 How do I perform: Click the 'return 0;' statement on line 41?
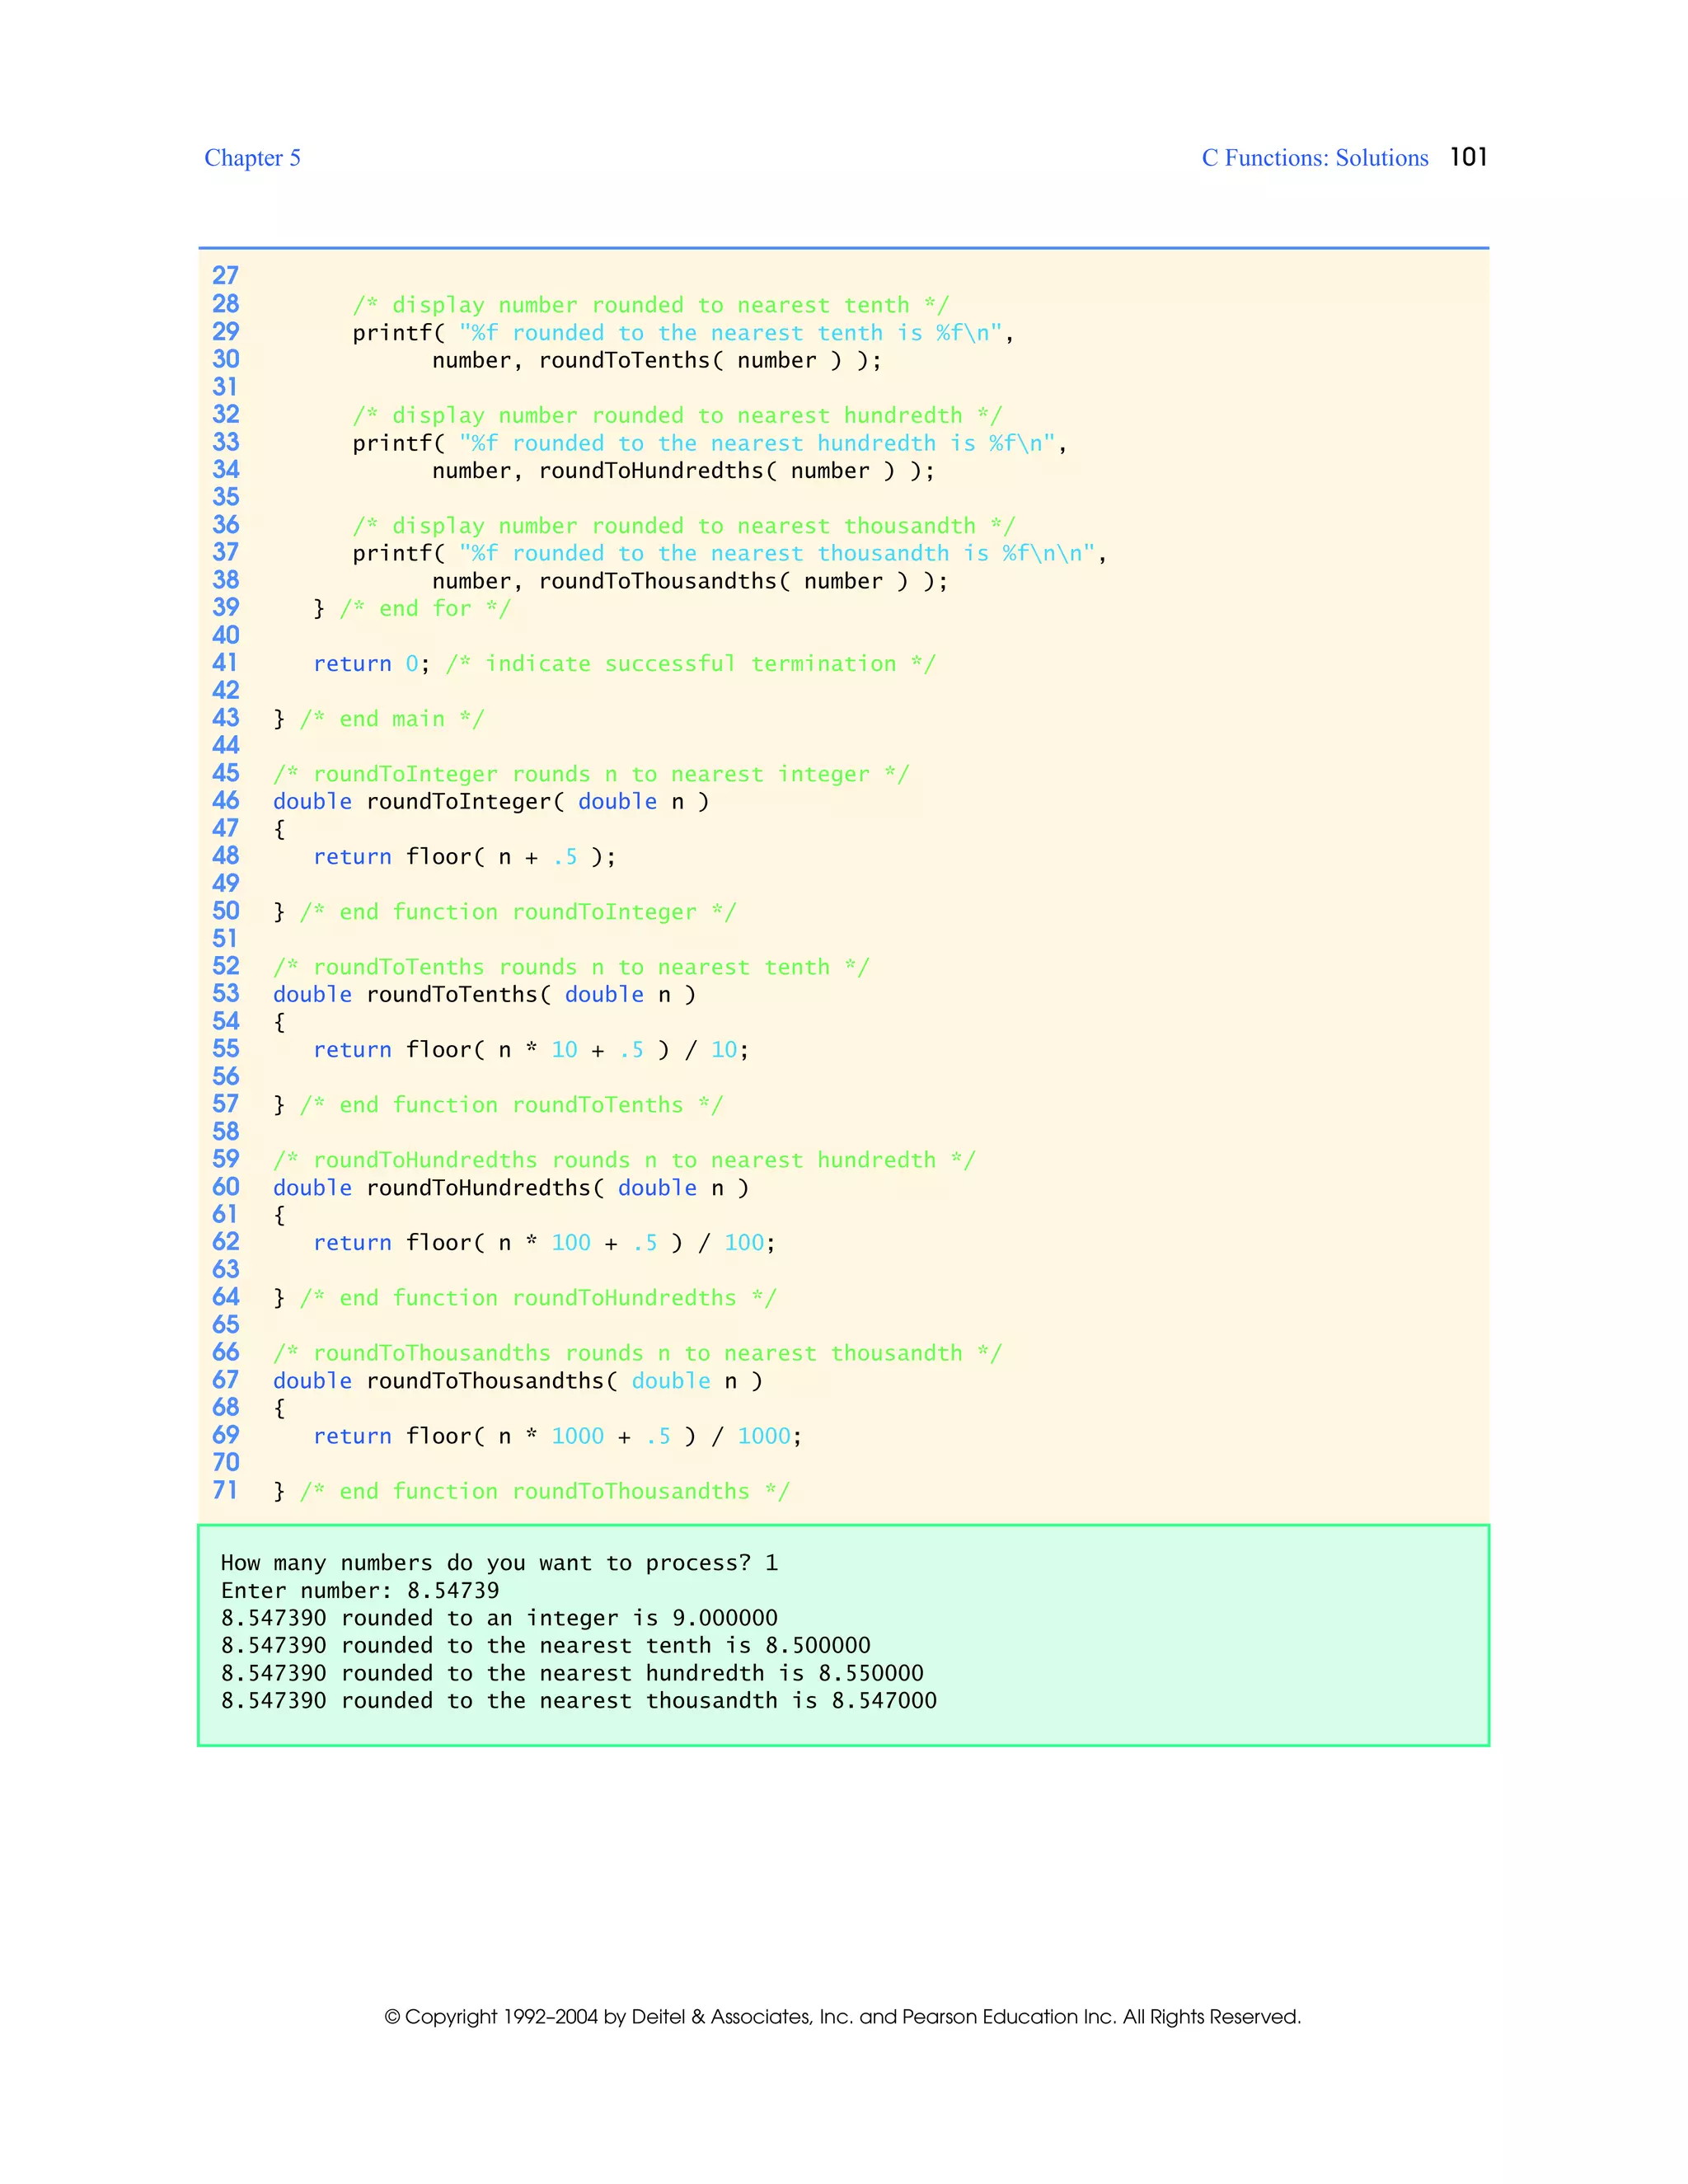coord(372,664)
